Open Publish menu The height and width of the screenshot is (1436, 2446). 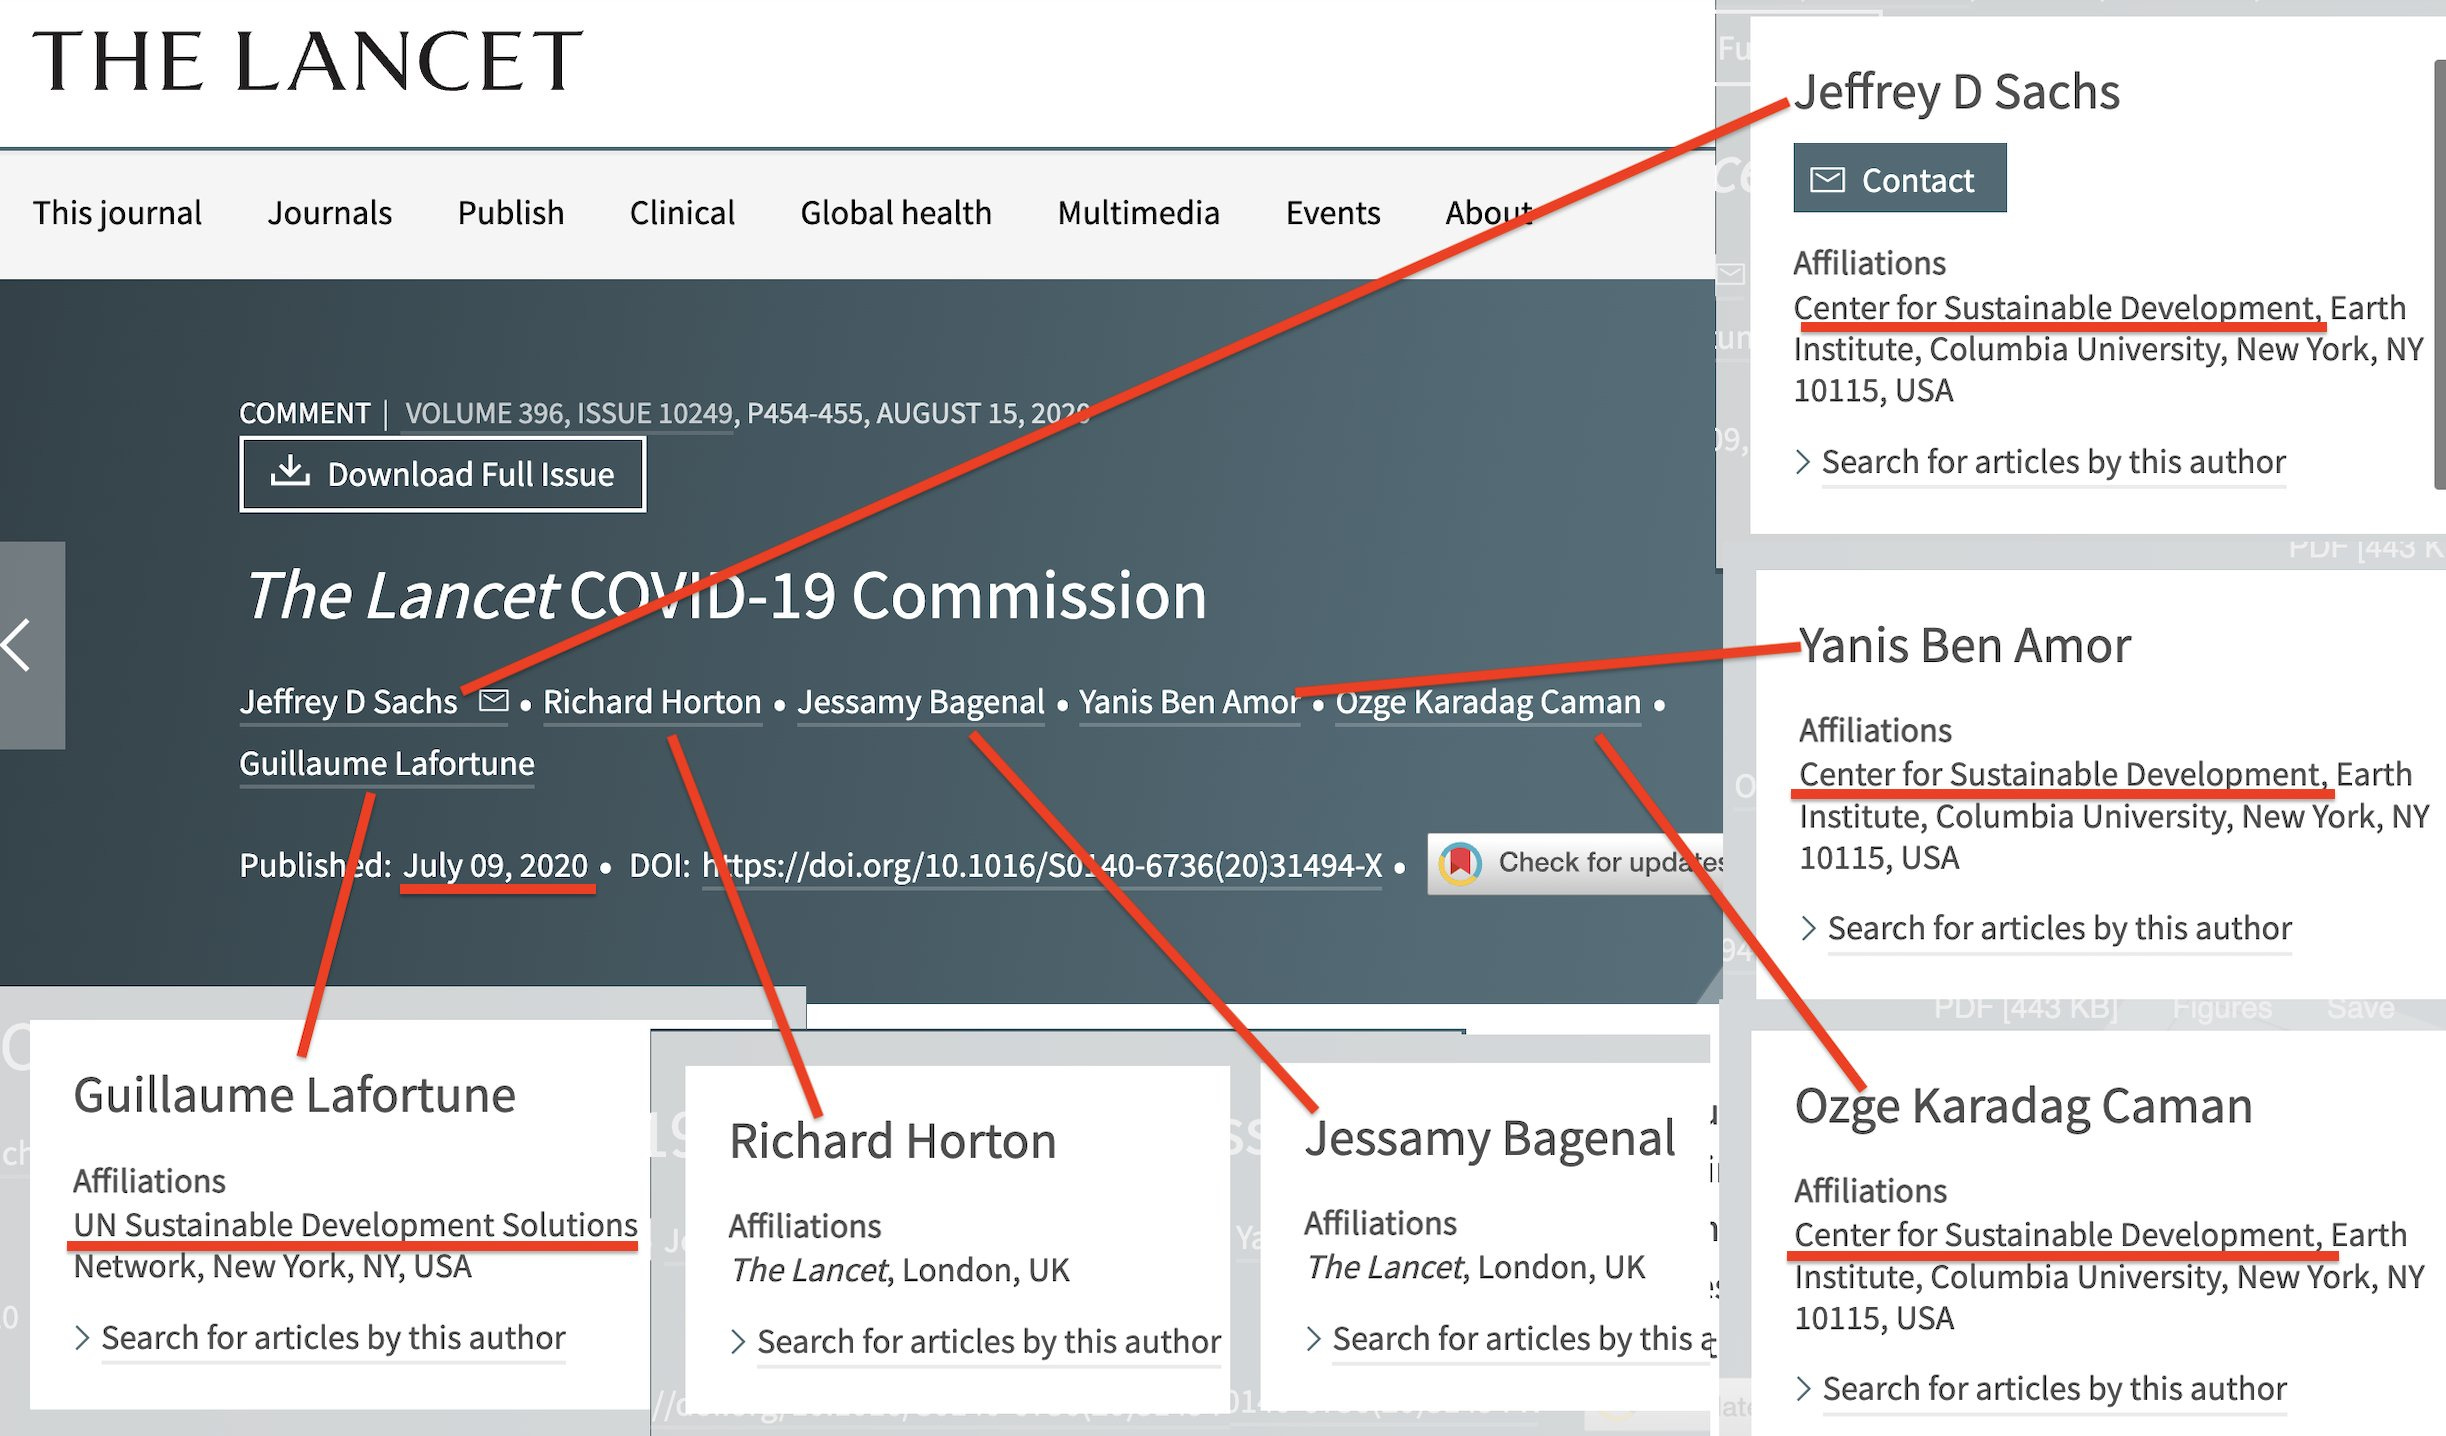click(x=511, y=213)
